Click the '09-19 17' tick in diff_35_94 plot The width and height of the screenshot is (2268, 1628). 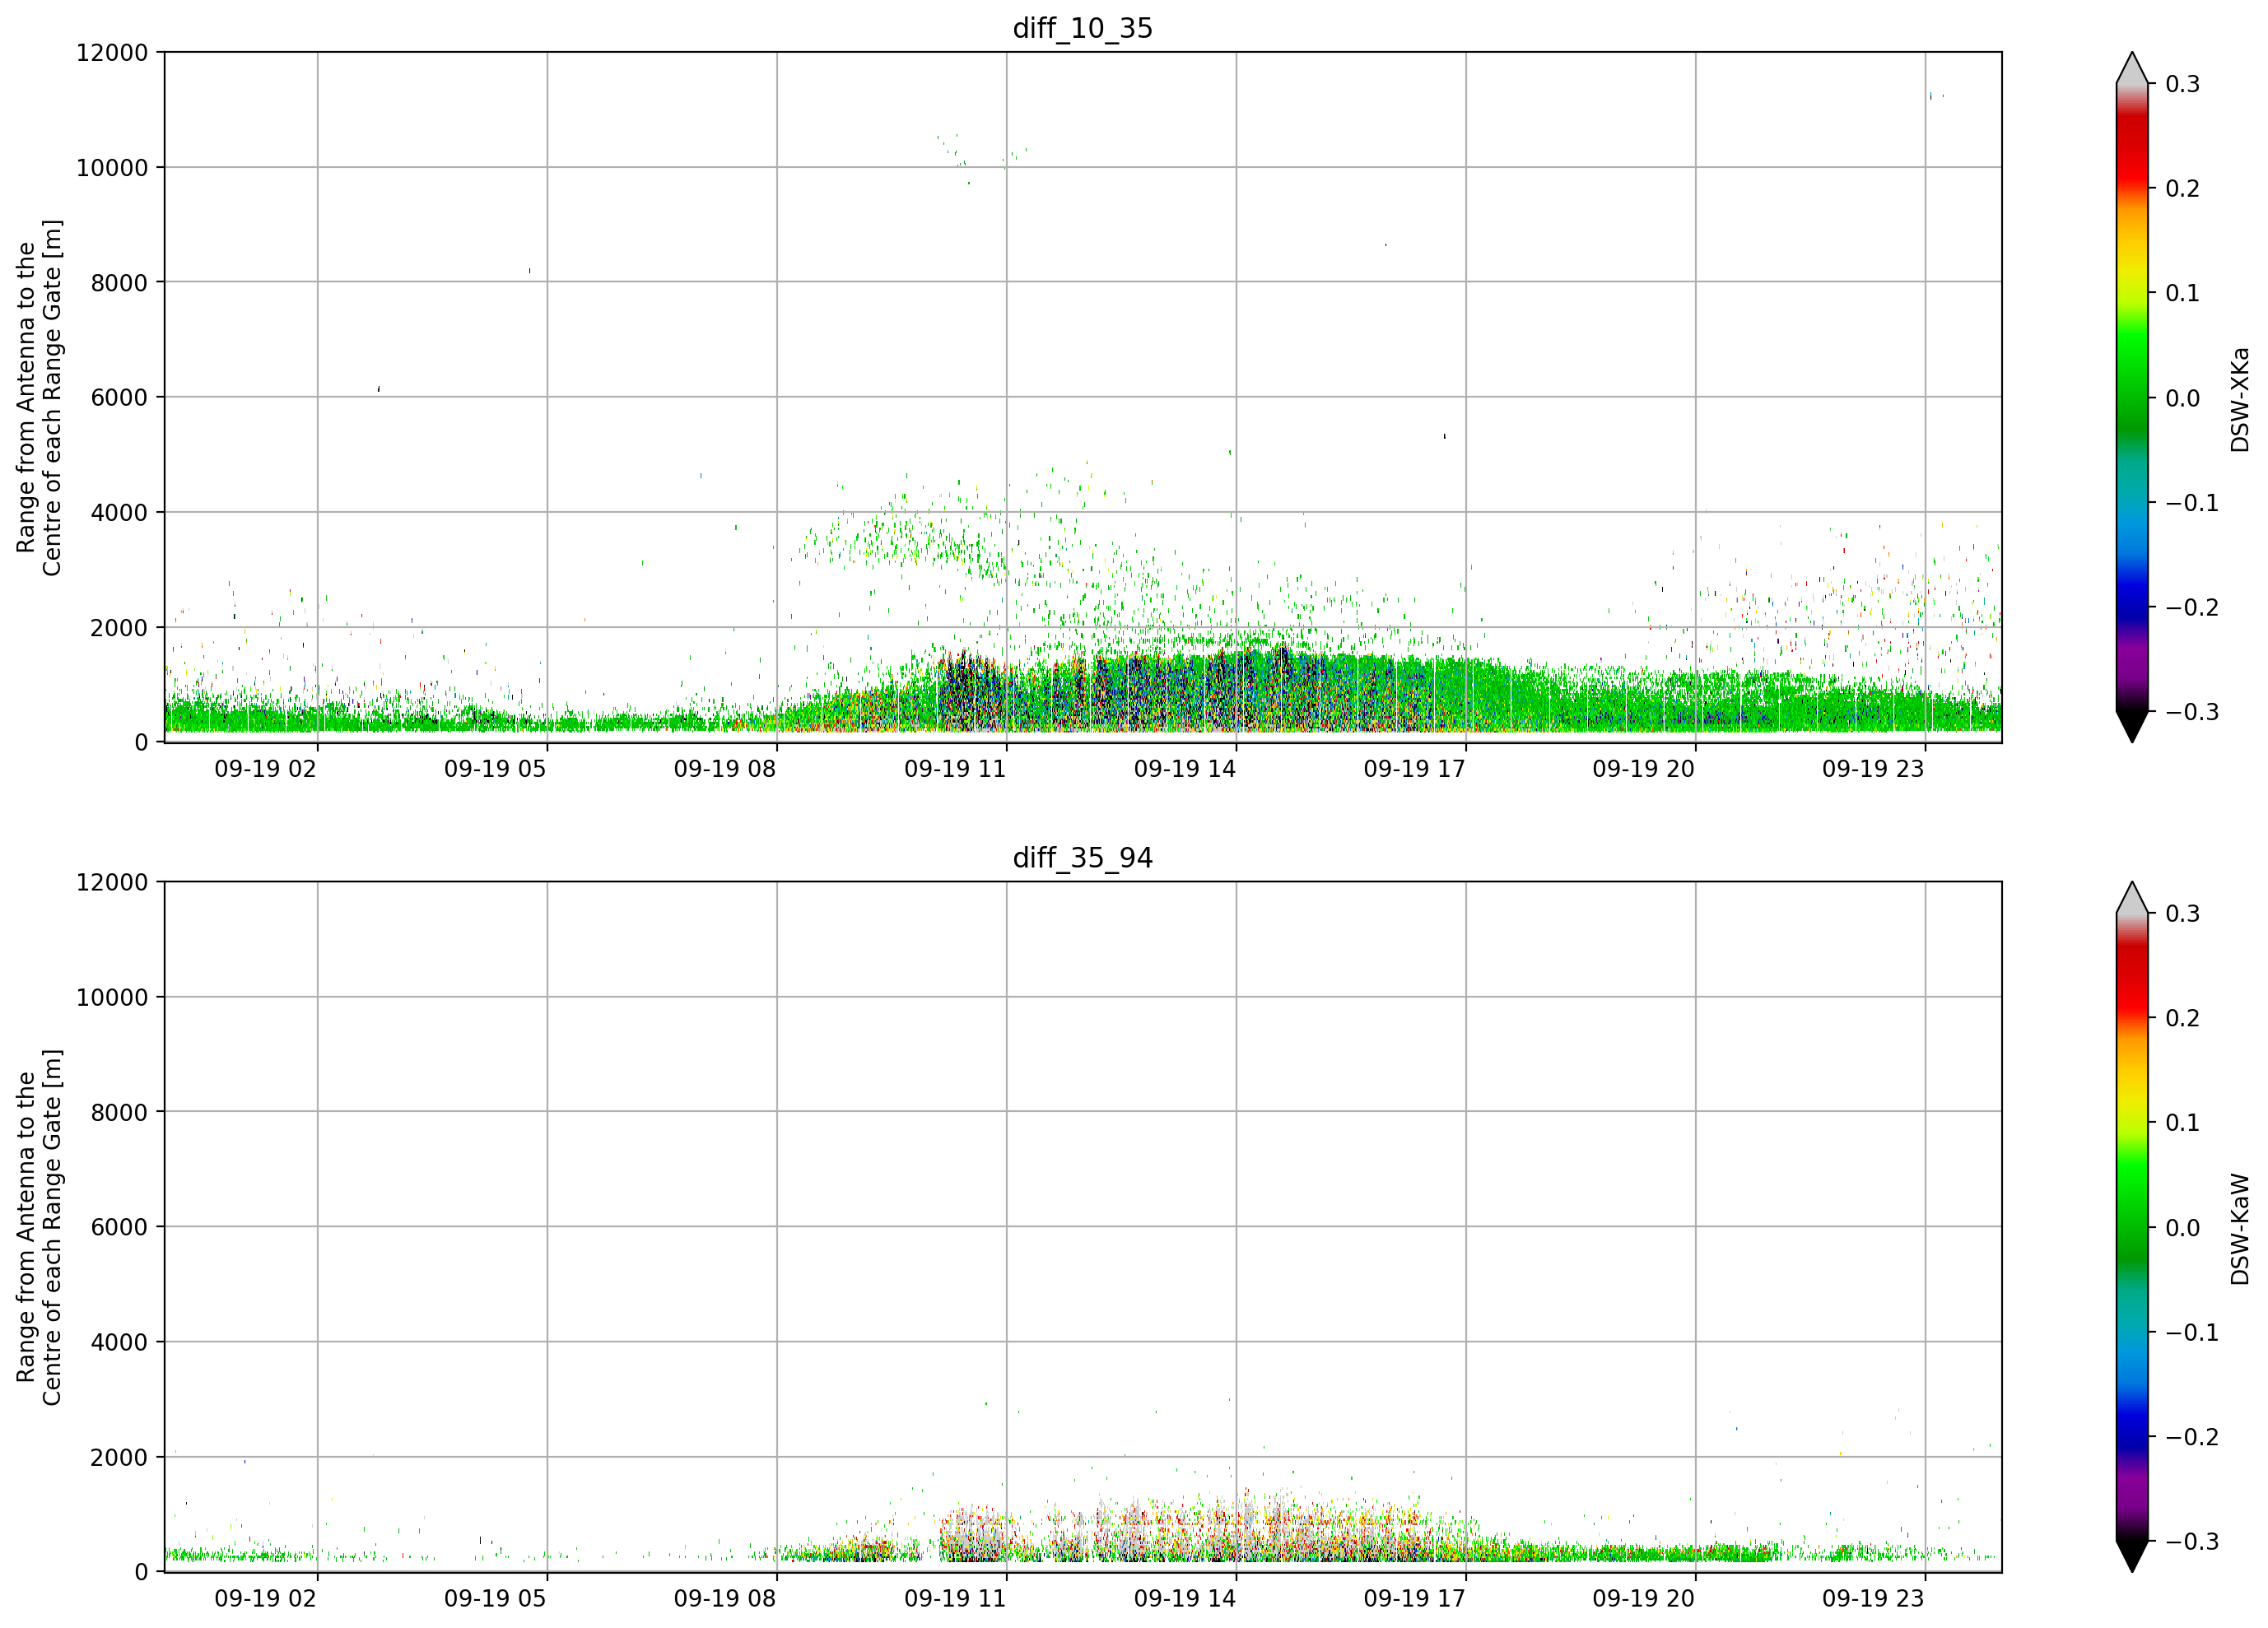pyautogui.click(x=1414, y=1598)
